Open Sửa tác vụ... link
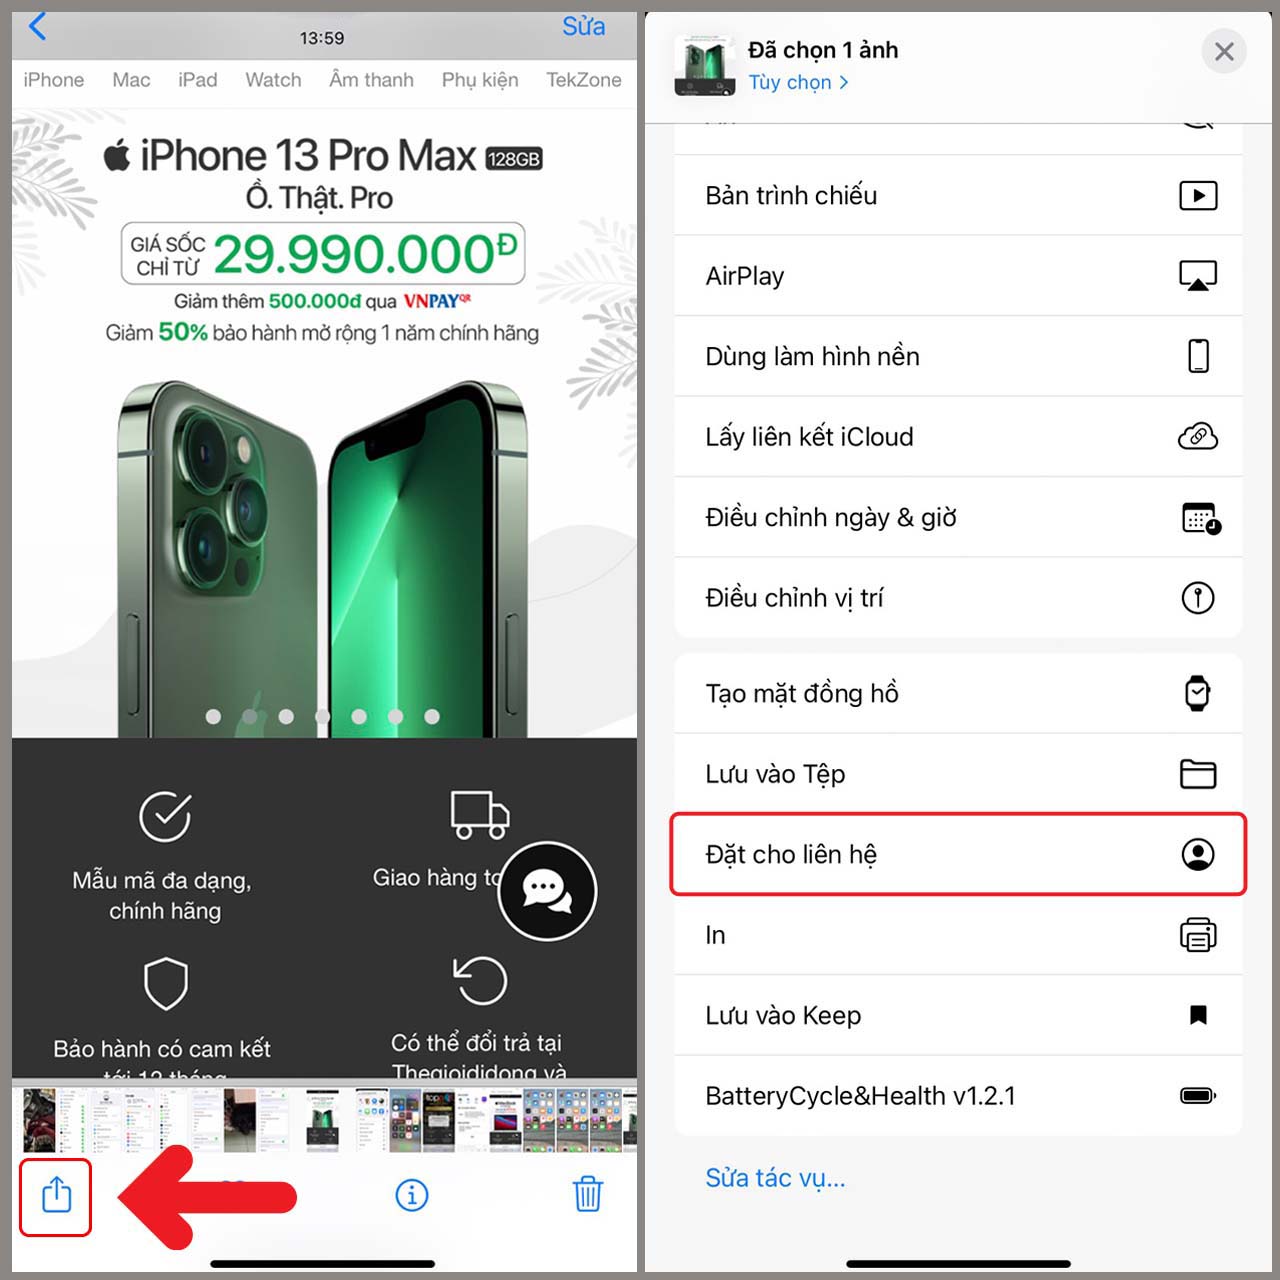 click(775, 1178)
